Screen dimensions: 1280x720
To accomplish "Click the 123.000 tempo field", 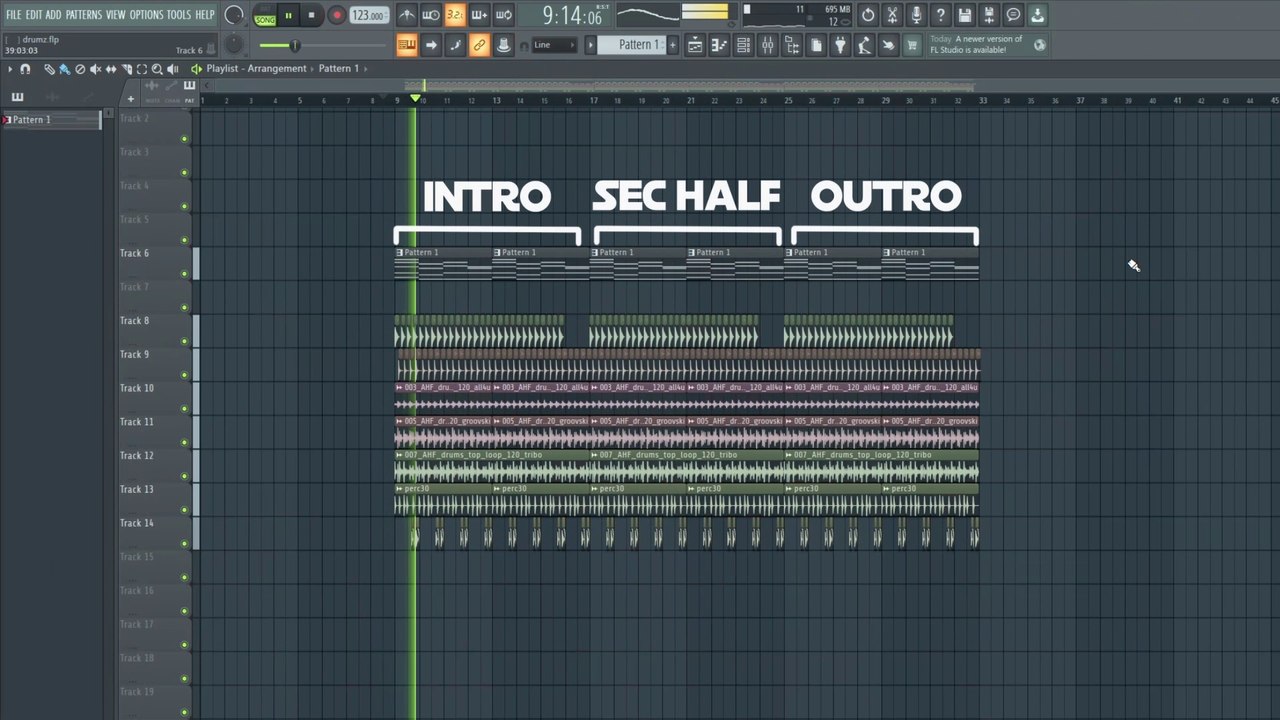I will pos(368,15).
